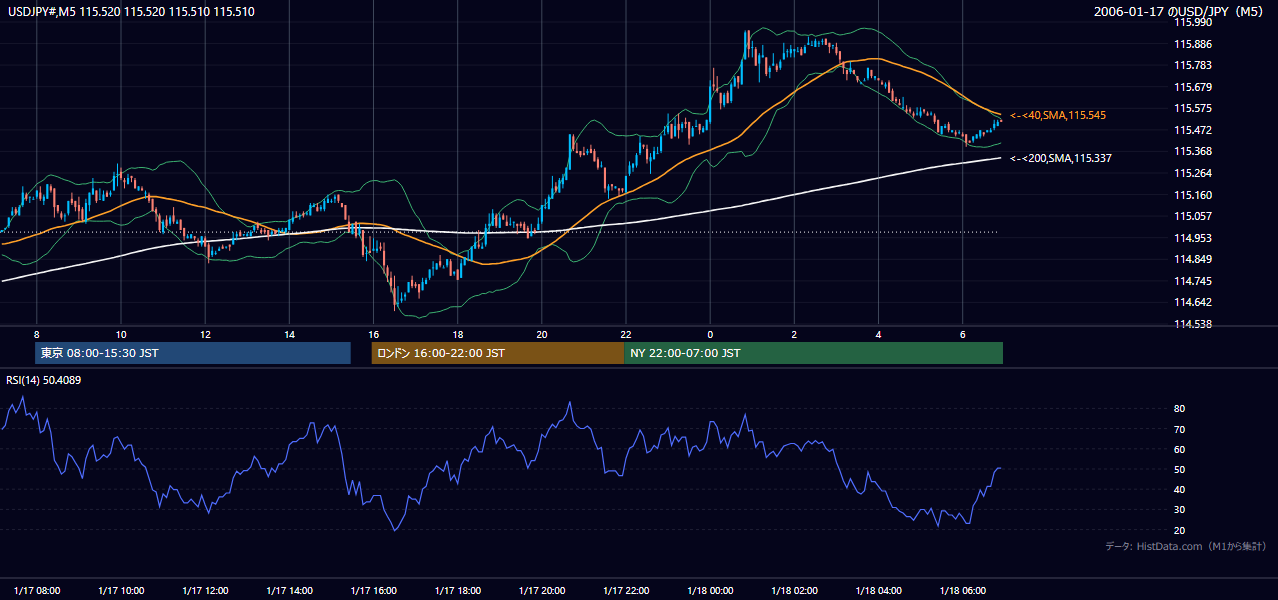This screenshot has width=1278, height=600.
Task: Click price axis label 114.538
Action: (x=1192, y=324)
